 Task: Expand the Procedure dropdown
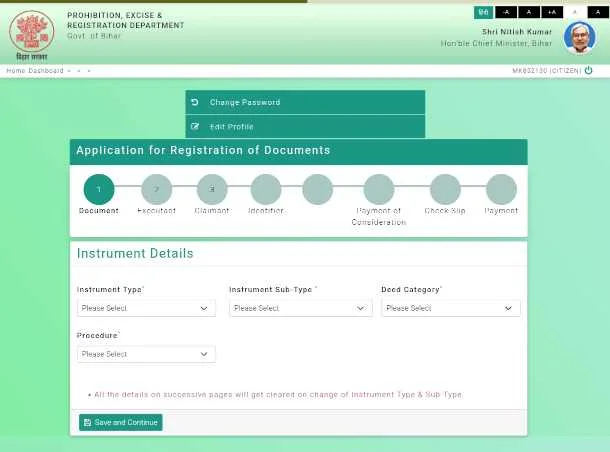pos(146,354)
